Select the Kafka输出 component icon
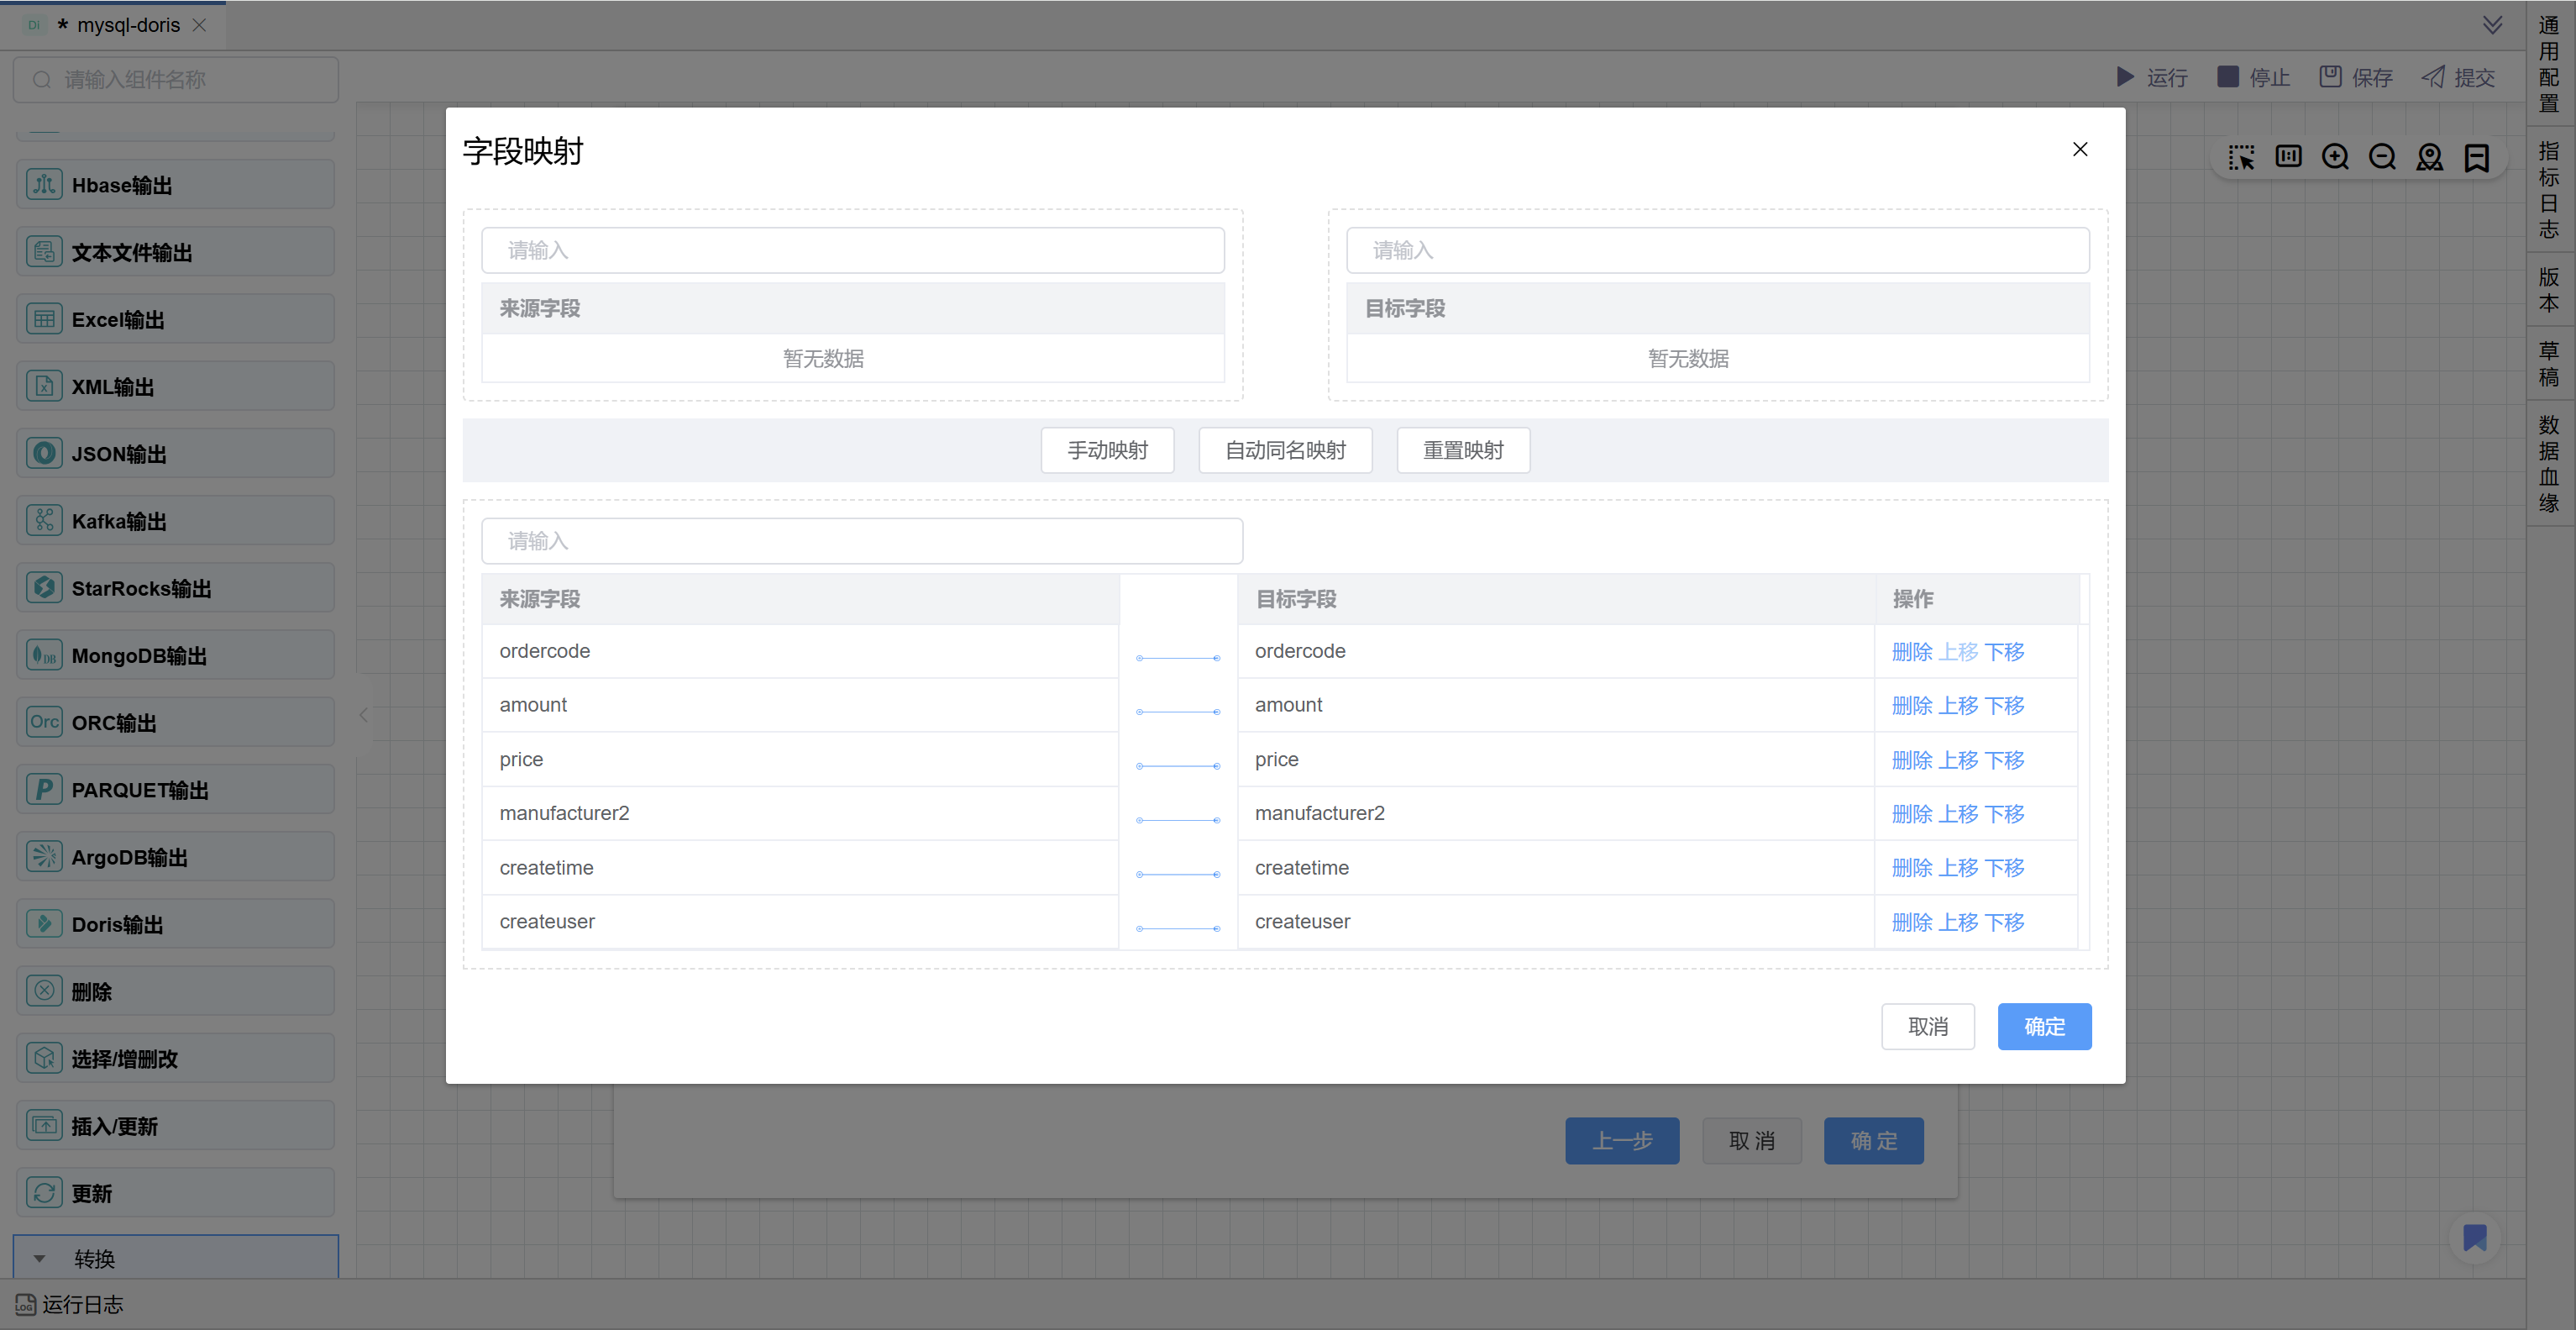This screenshot has width=2576, height=1330. coord(44,521)
